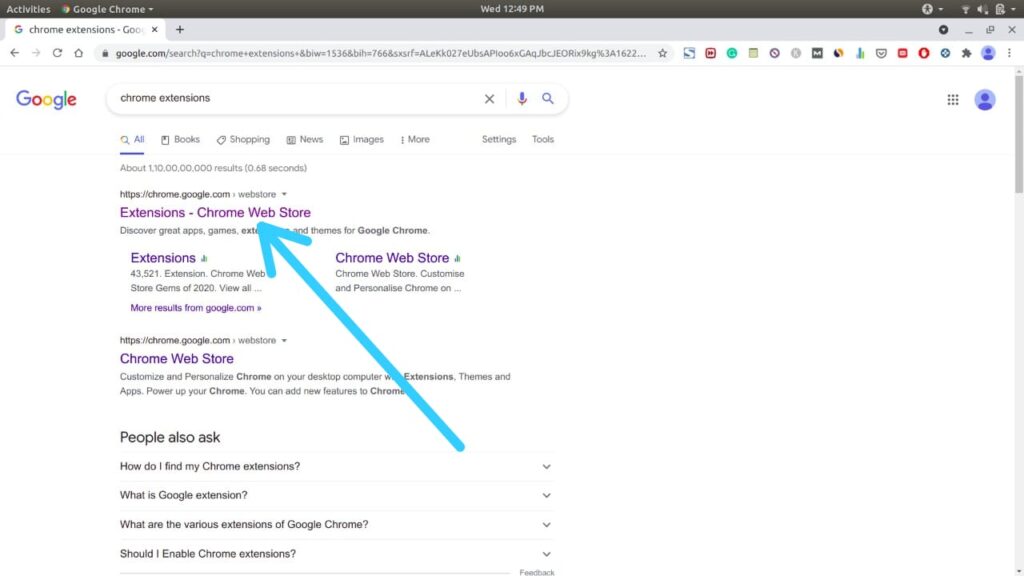Open dropdown arrow beside first webstore URL
Image resolution: width=1024 pixels, height=576 pixels.
284,194
